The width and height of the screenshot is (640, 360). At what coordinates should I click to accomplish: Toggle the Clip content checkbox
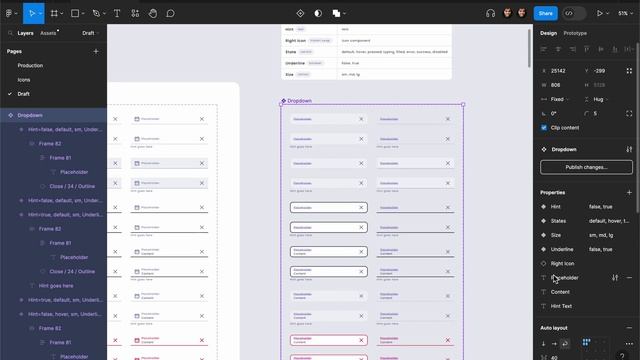pos(544,128)
